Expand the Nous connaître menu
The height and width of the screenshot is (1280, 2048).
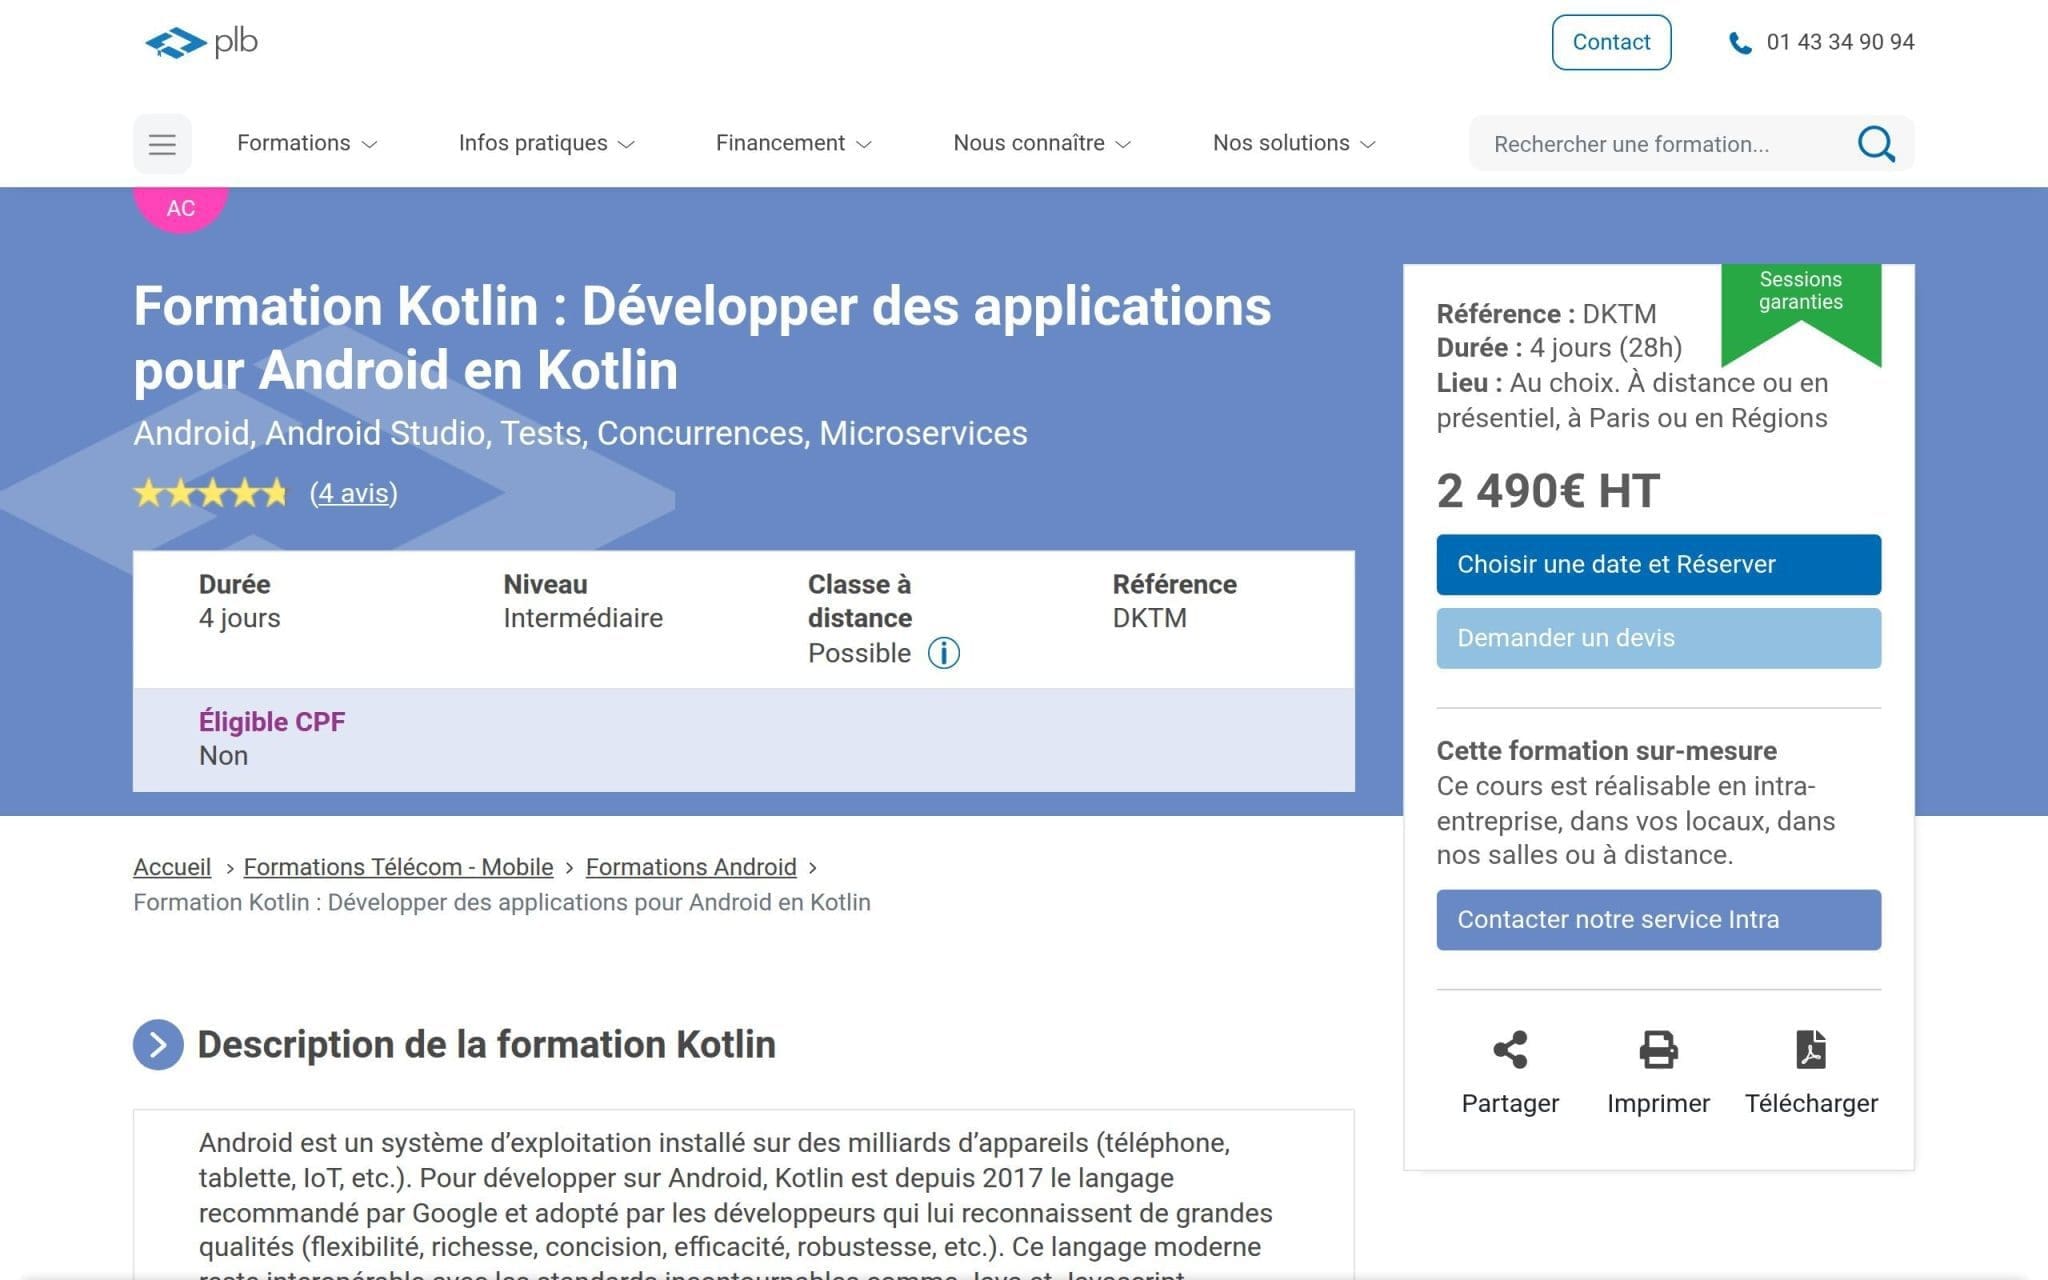click(x=1041, y=143)
